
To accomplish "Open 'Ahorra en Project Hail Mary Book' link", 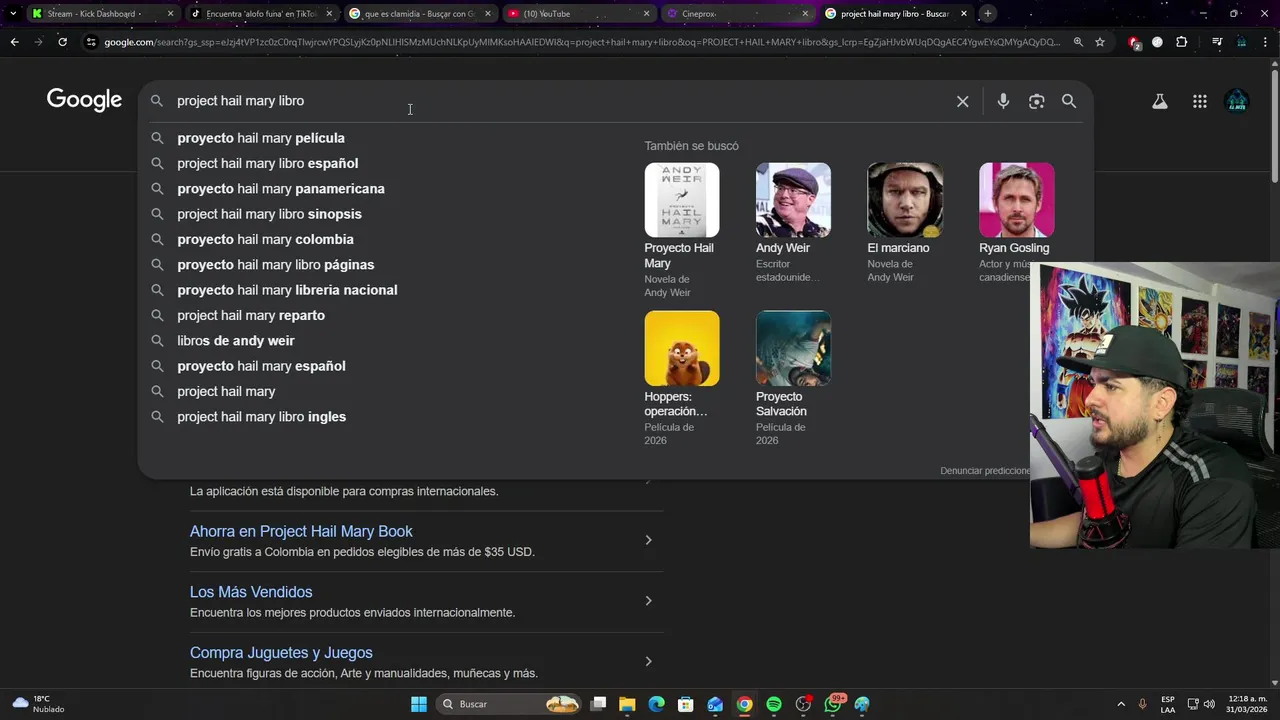I will (301, 531).
